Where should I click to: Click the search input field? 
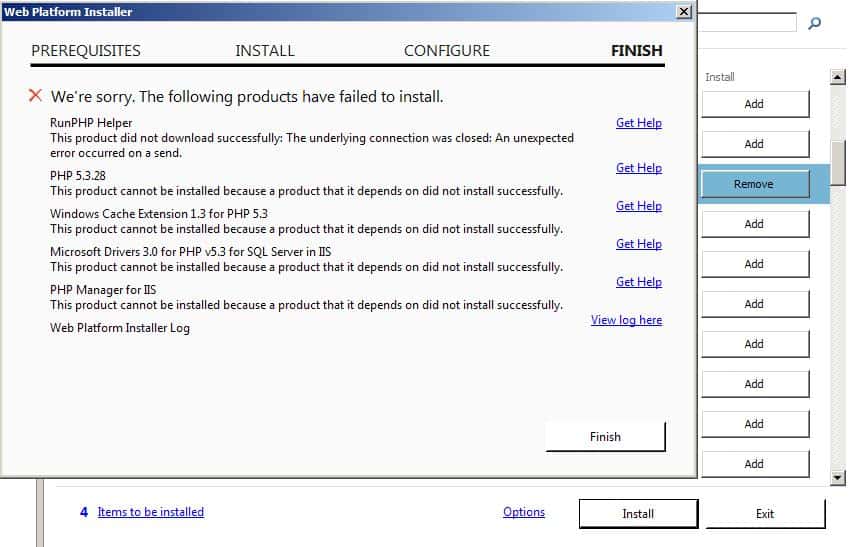(x=748, y=22)
